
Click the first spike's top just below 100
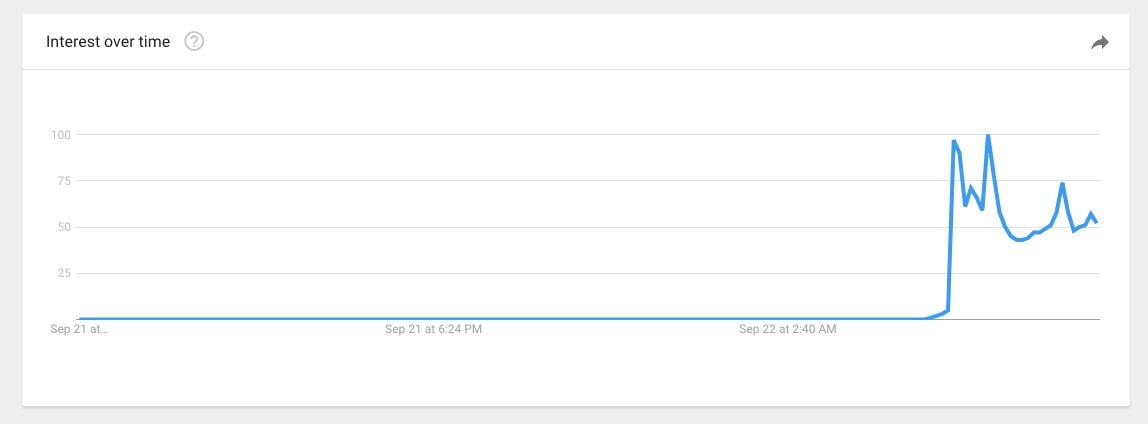pos(954,141)
